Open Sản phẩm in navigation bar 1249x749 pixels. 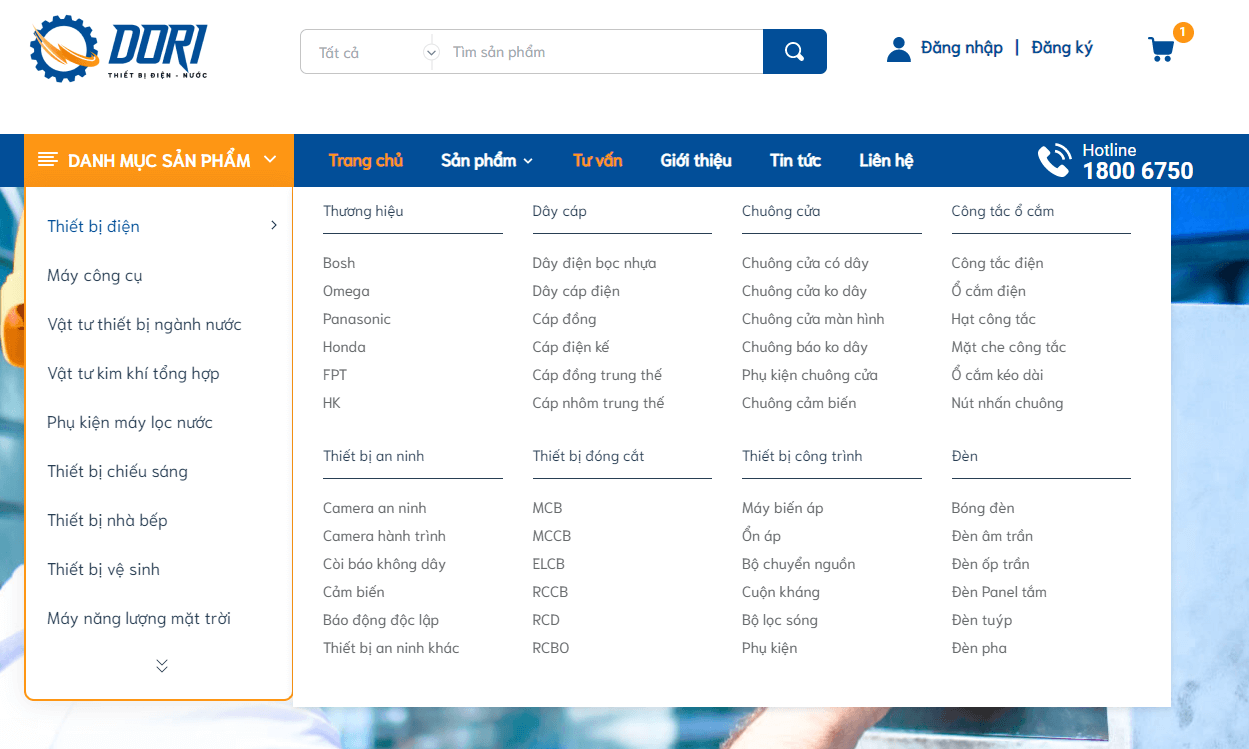point(479,160)
